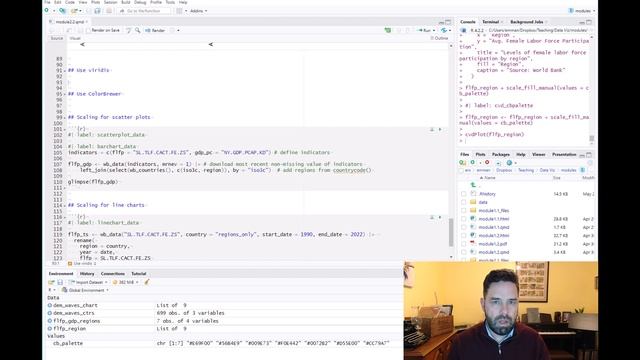
Task: Open the Global Environment dropdown
Action: pyautogui.click(x=85, y=290)
